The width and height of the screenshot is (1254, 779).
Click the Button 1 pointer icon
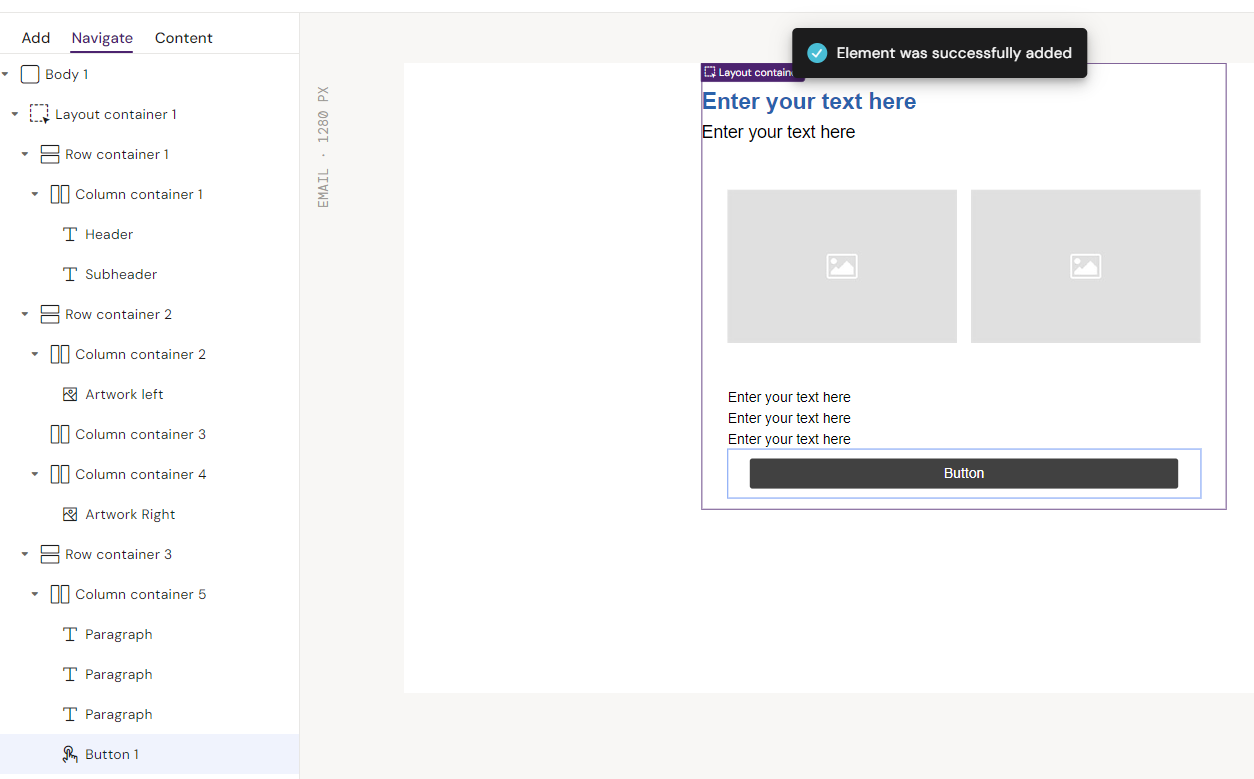point(70,754)
